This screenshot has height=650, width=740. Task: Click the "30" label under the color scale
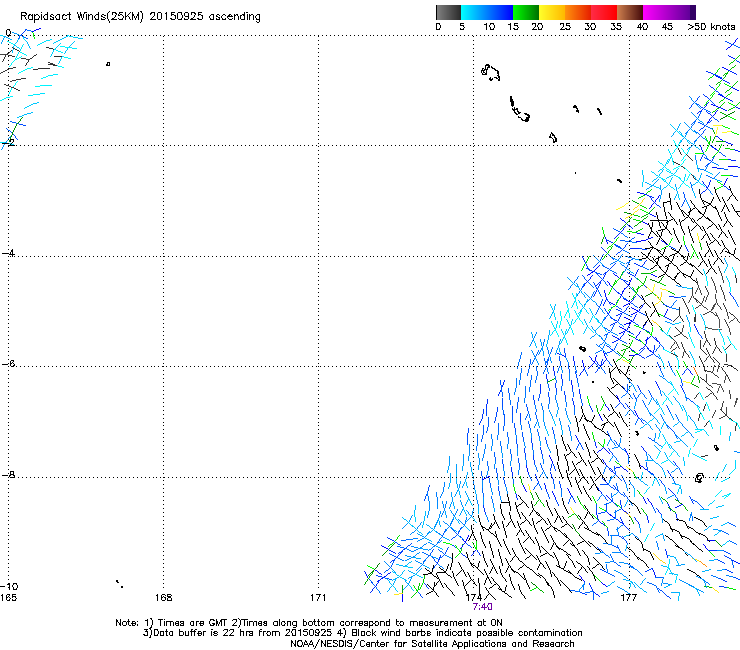(x=590, y=27)
